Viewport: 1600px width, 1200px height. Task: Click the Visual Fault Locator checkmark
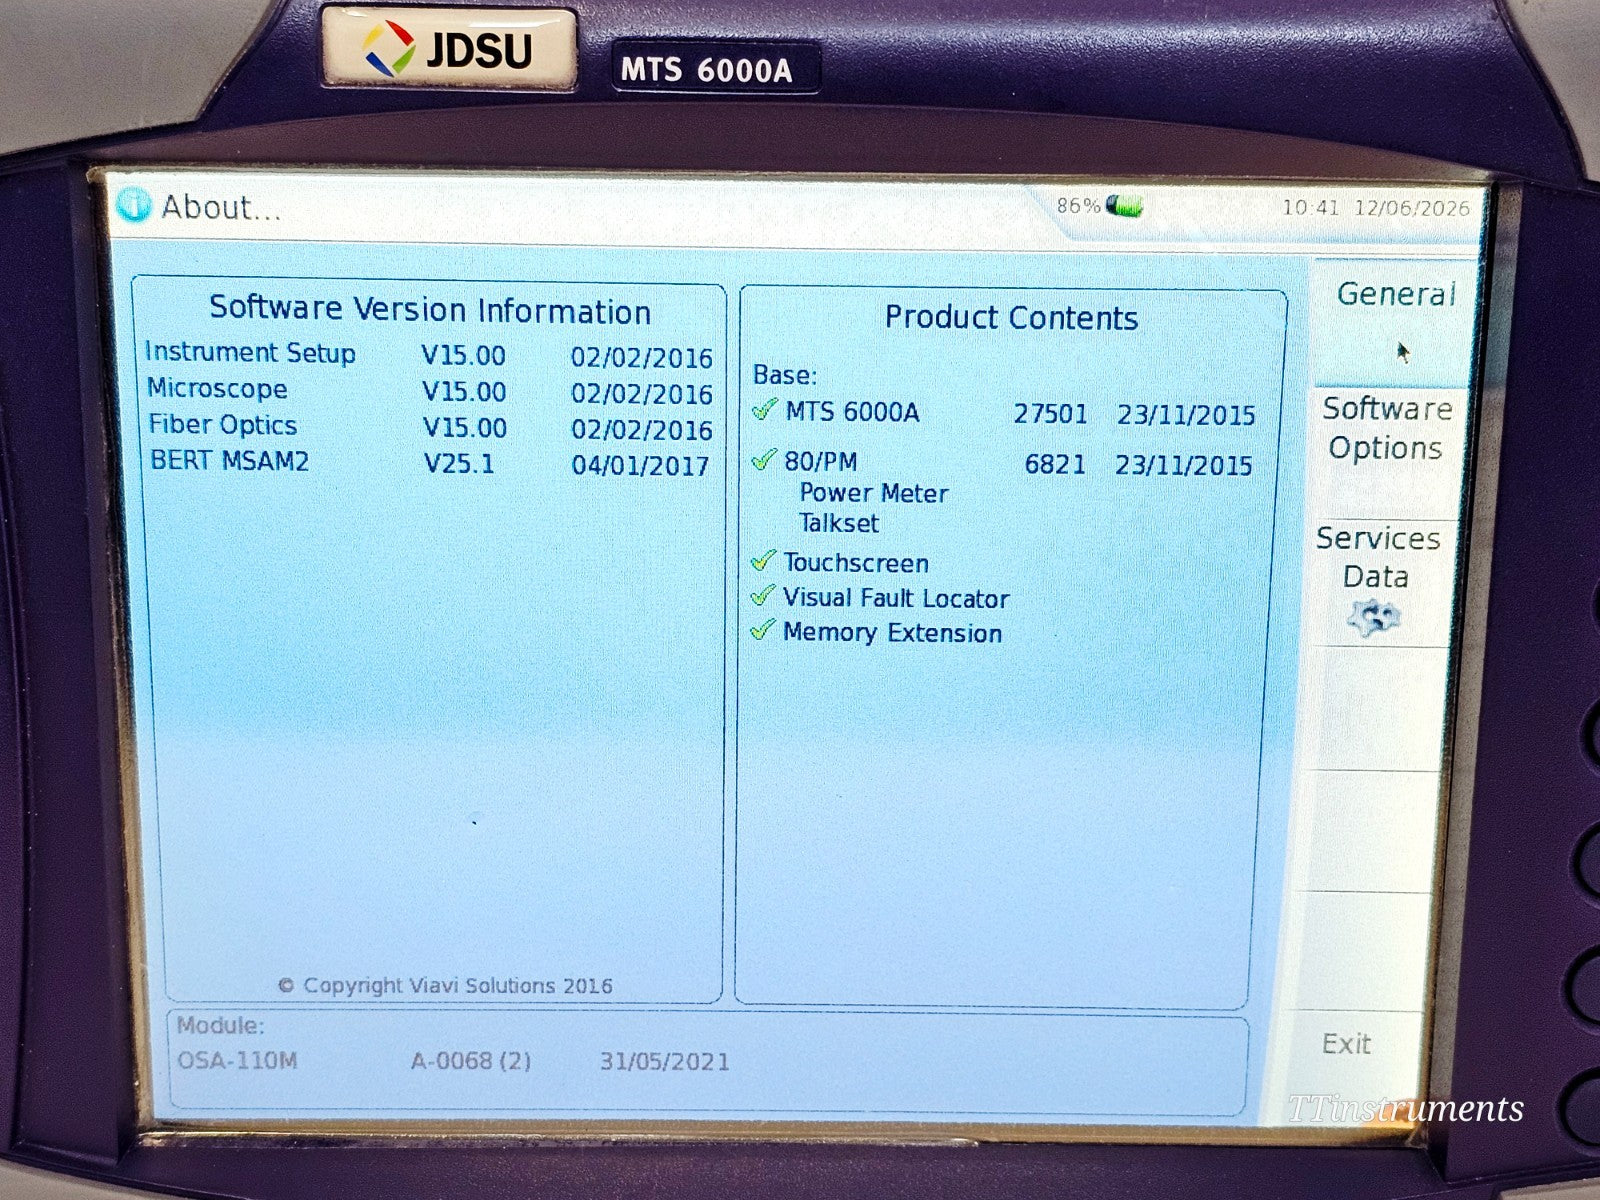point(763,596)
